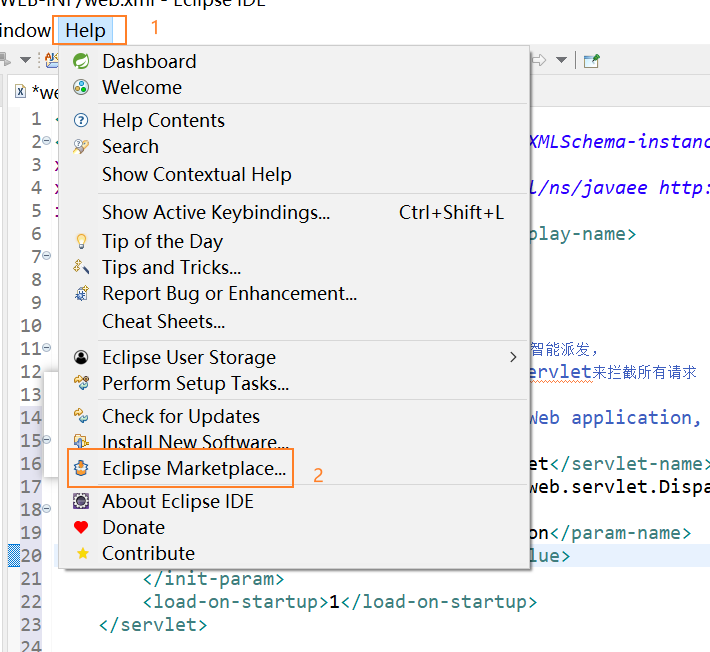Image resolution: width=710 pixels, height=652 pixels.
Task: Collapse the fold marker on line 18
Action: point(46,508)
